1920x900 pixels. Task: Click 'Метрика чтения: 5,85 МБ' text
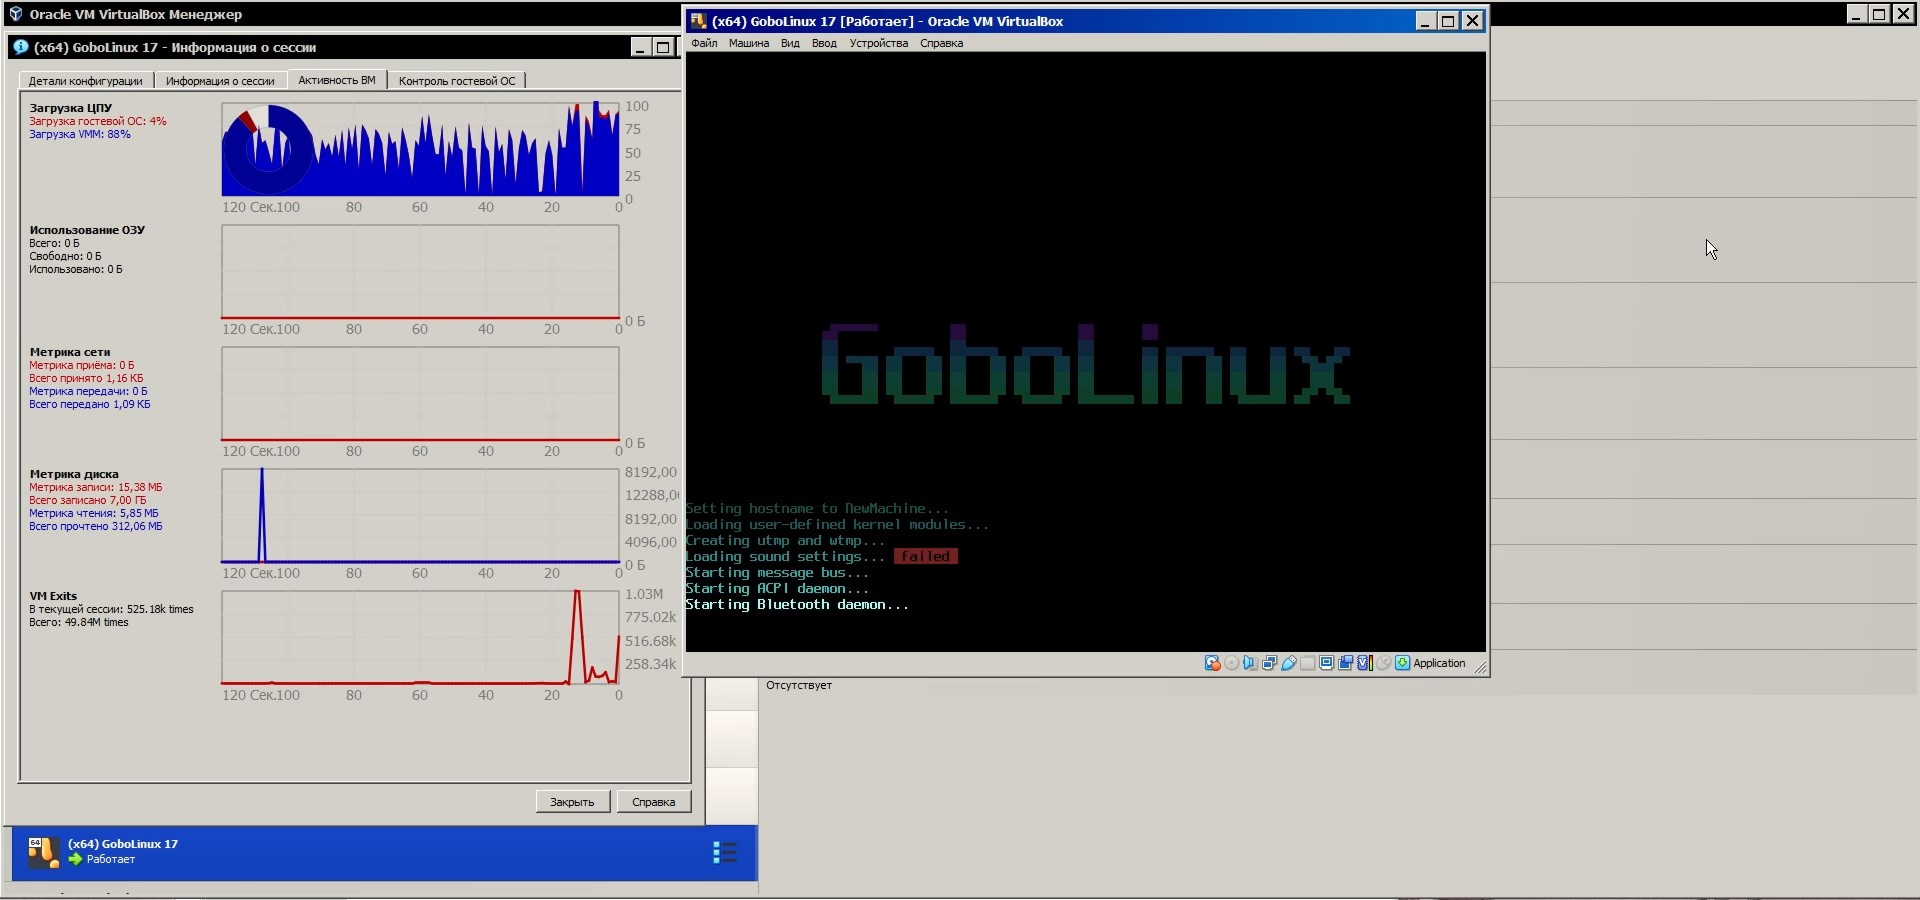(x=94, y=513)
